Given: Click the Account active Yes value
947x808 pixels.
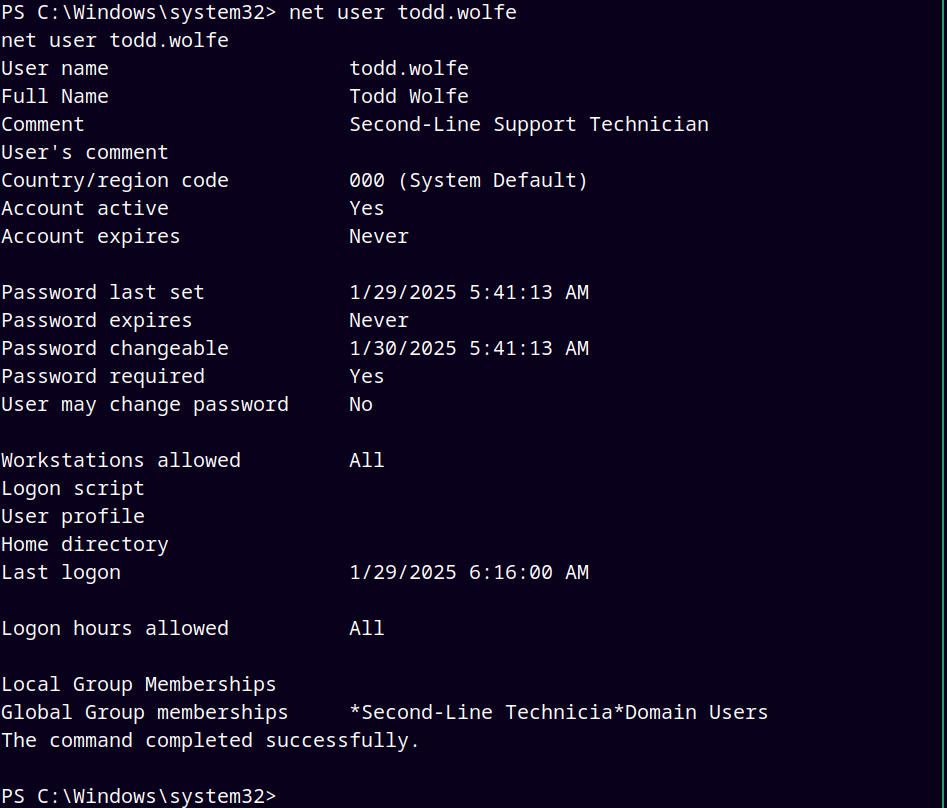Looking at the screenshot, I should [367, 208].
